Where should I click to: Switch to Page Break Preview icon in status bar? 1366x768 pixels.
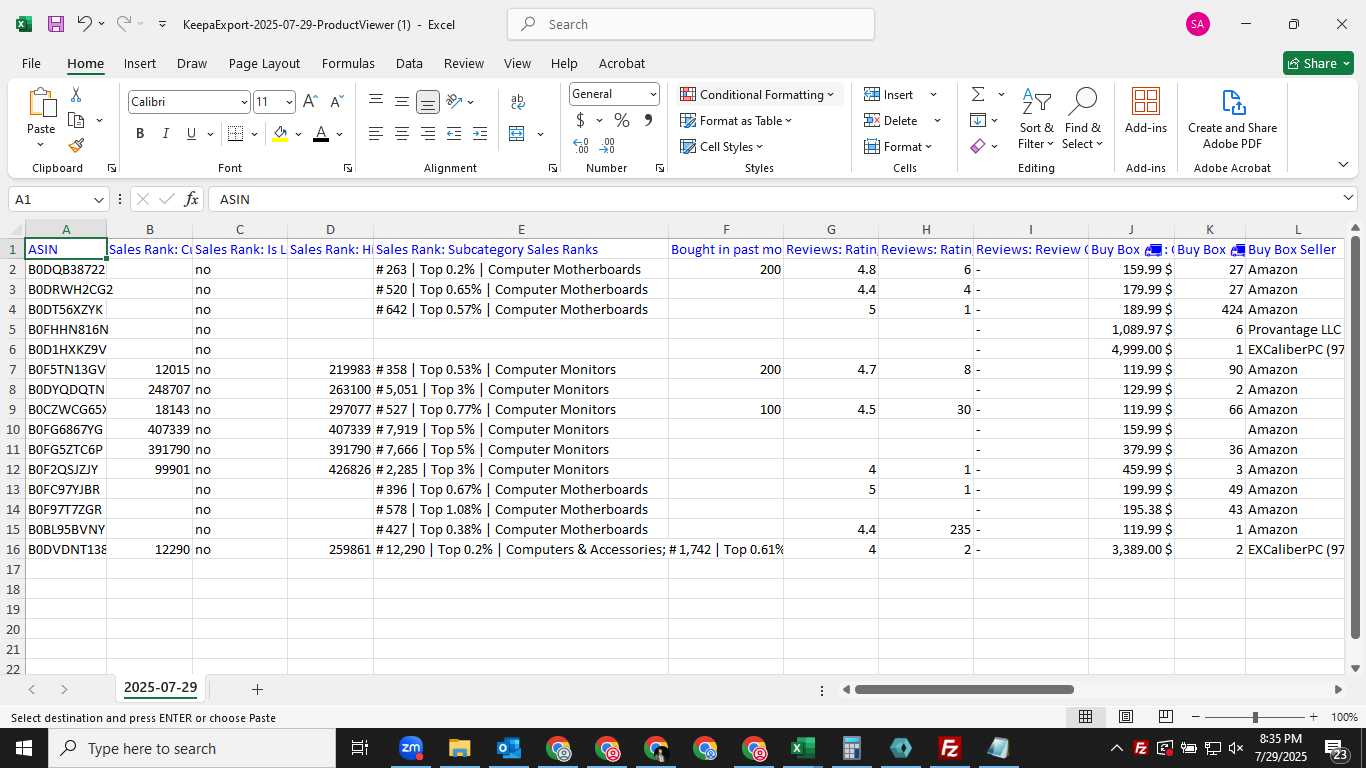tap(1165, 717)
